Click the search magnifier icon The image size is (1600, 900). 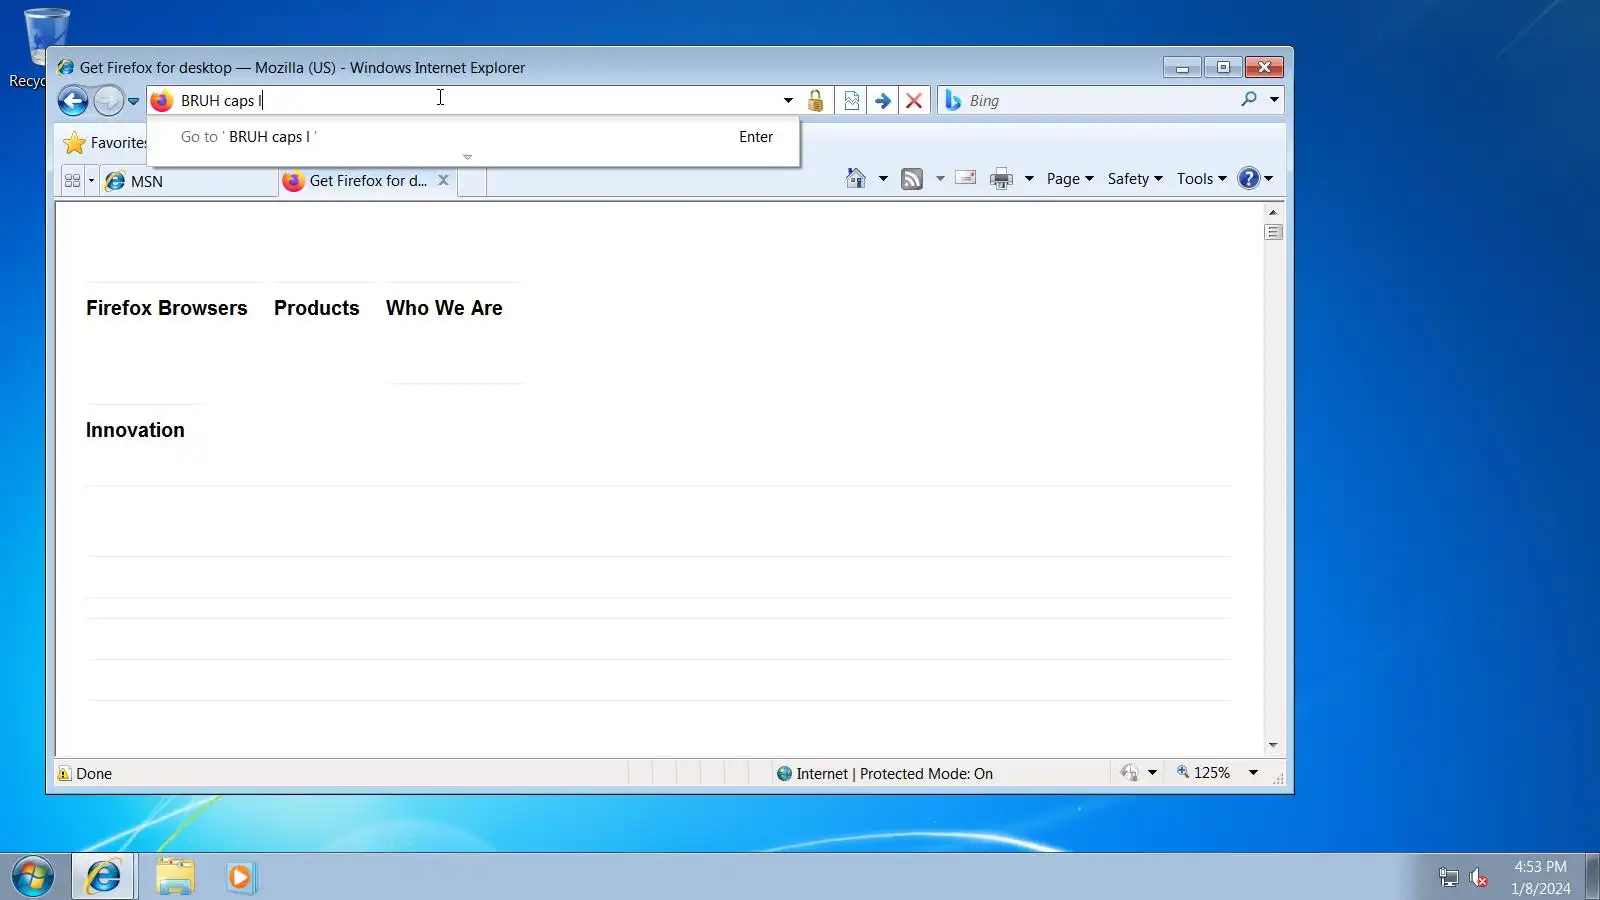[x=1249, y=99]
